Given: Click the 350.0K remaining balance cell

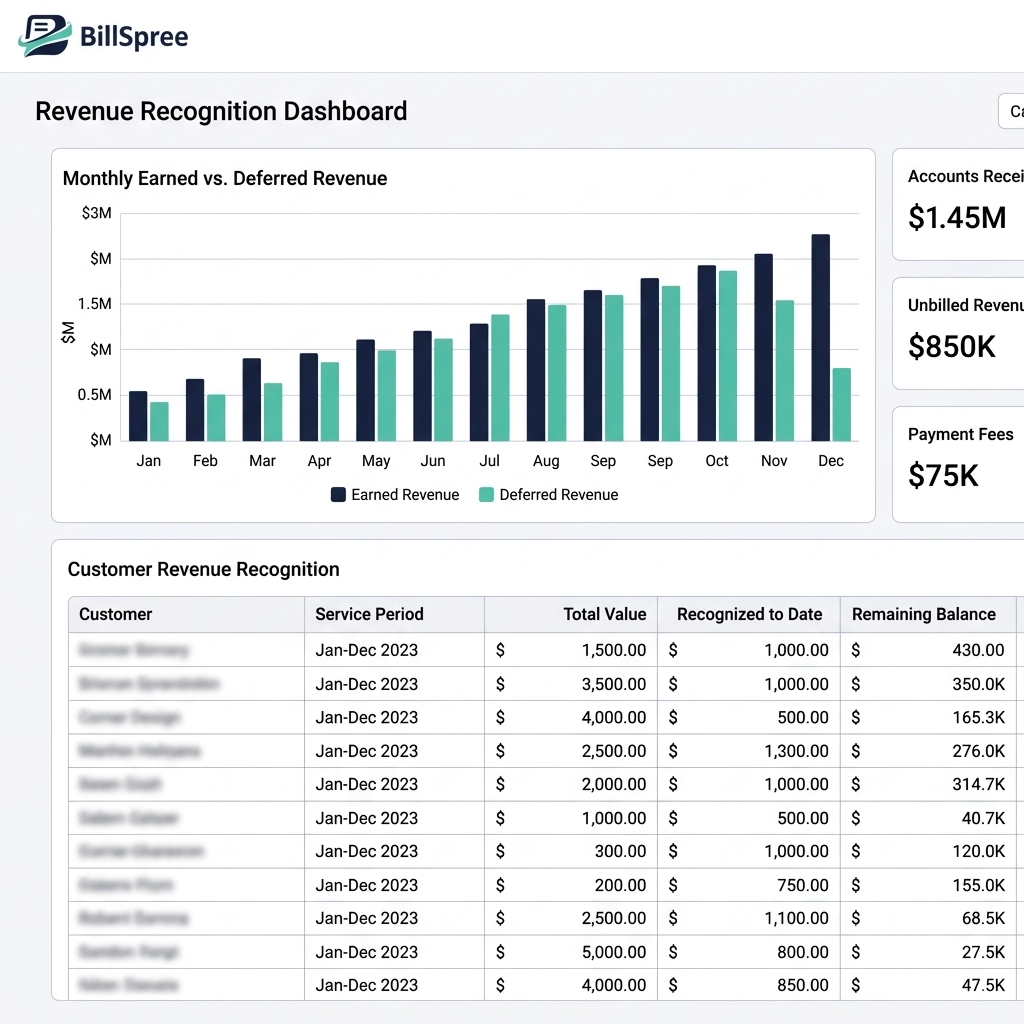Looking at the screenshot, I should coord(928,684).
